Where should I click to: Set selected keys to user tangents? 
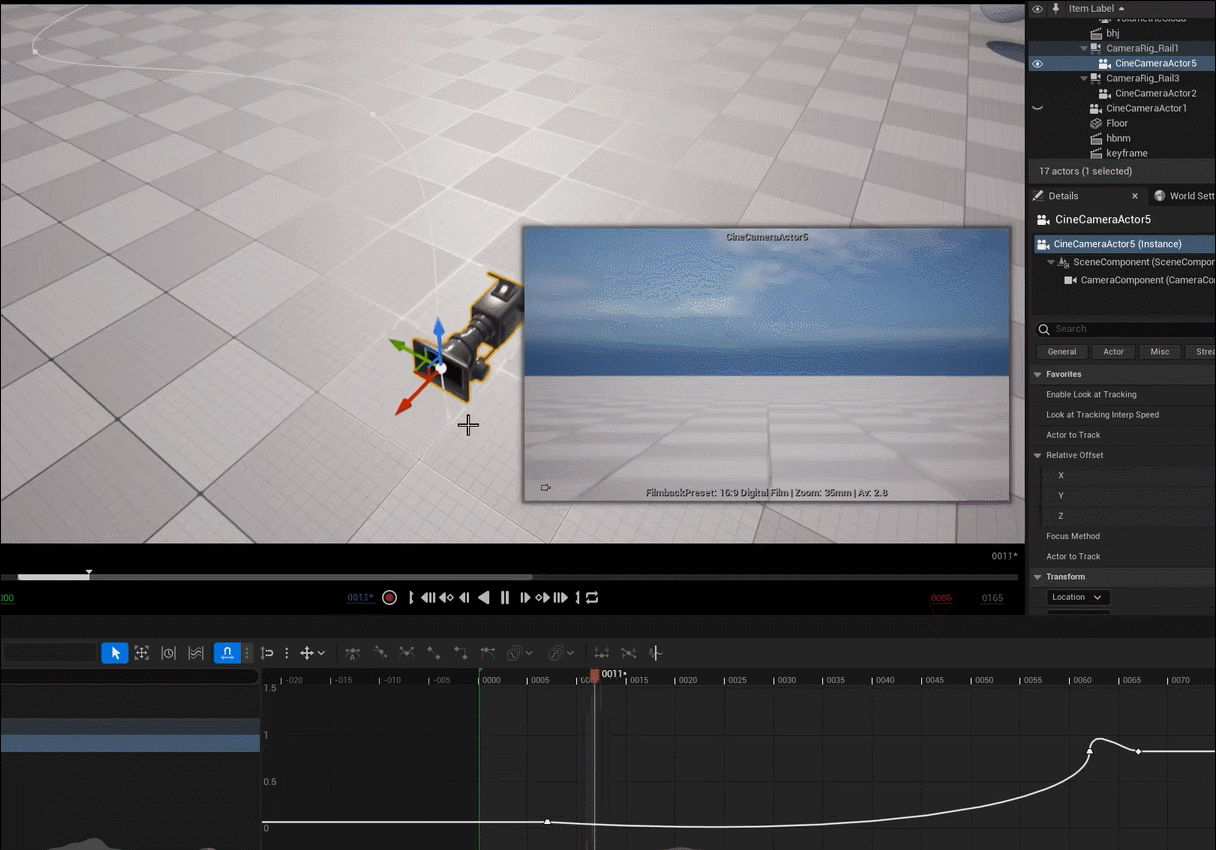click(380, 653)
